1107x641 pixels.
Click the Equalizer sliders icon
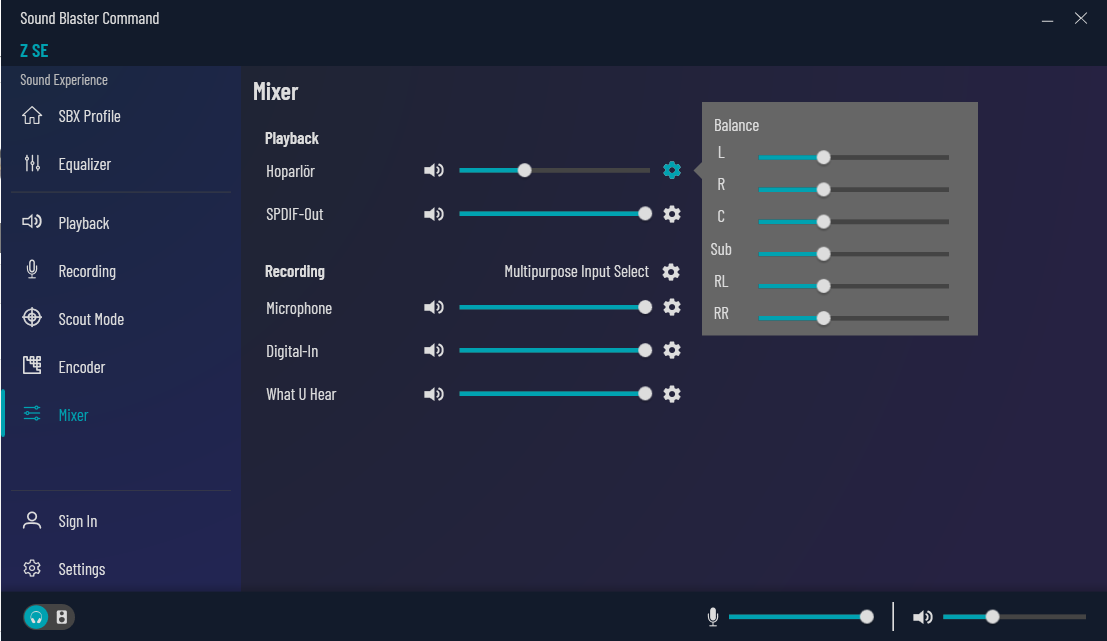[32, 164]
